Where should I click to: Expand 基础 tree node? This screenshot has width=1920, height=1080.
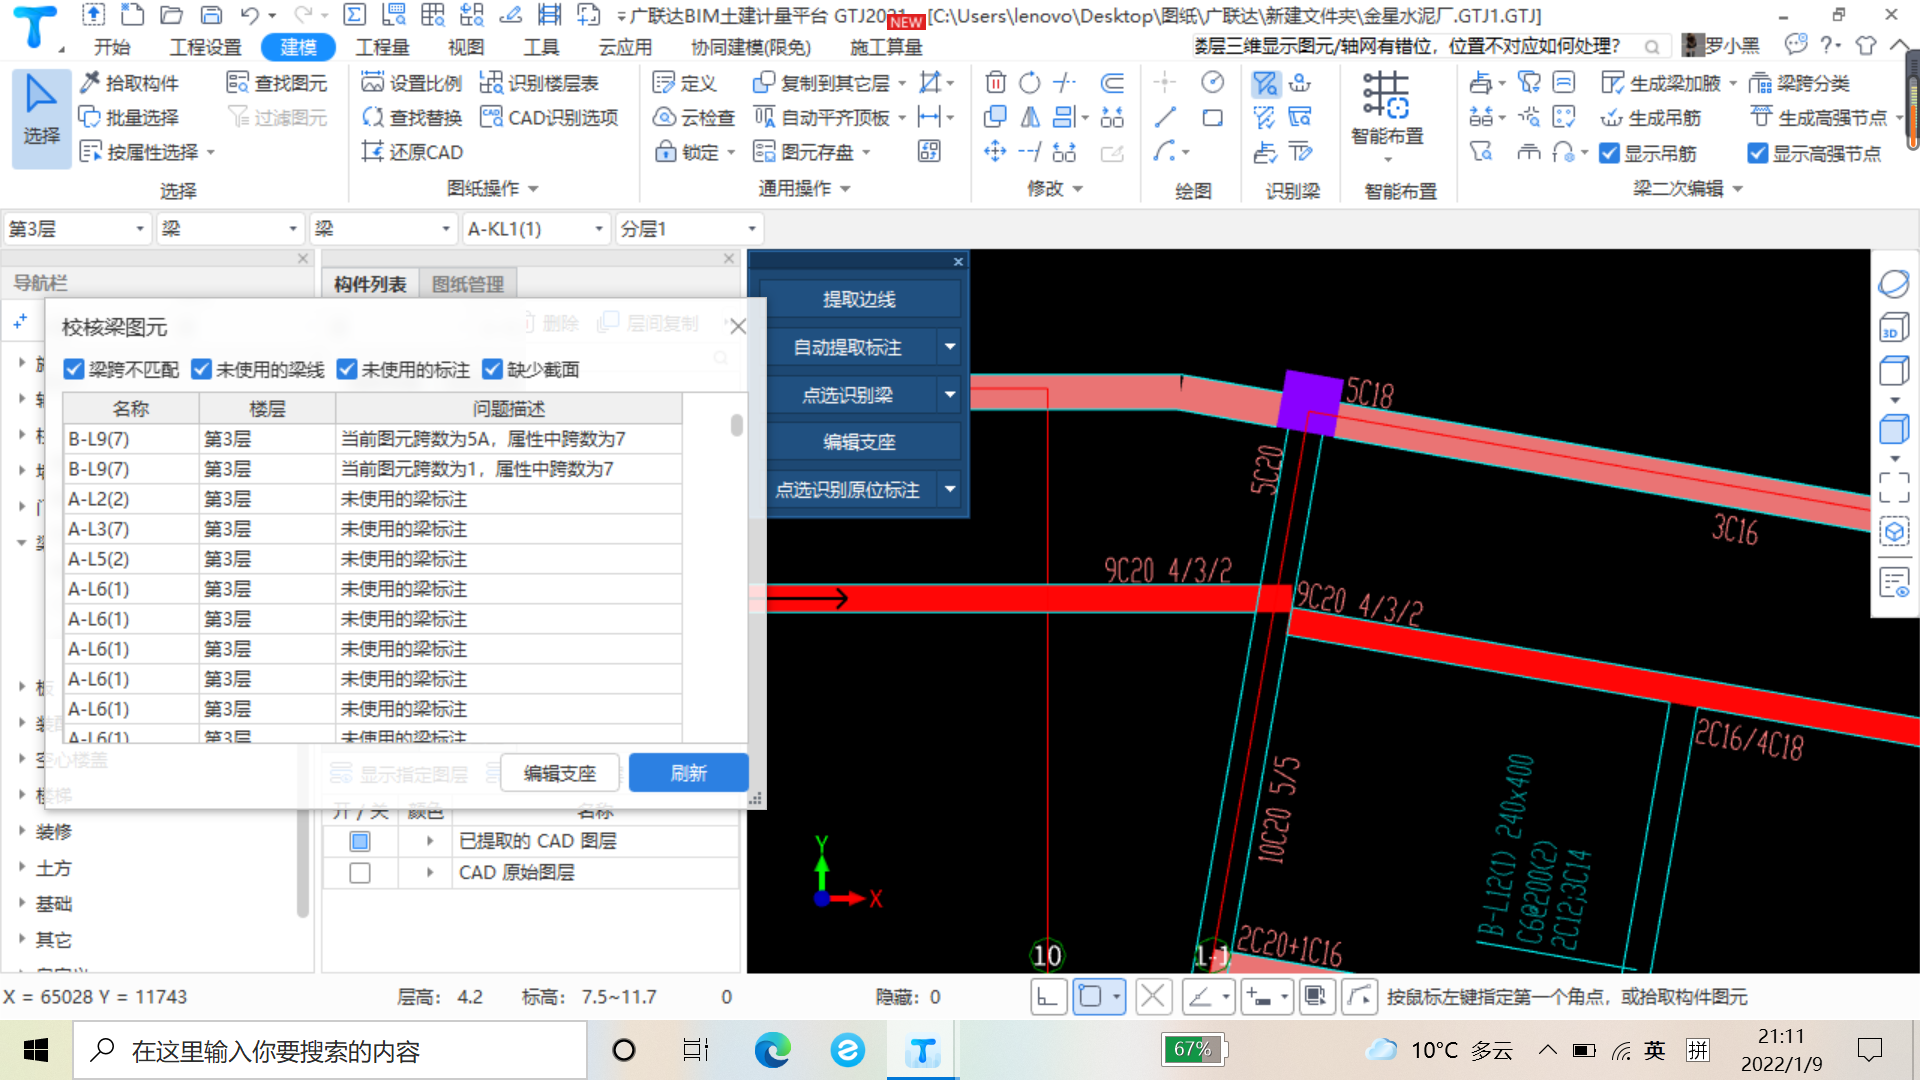(22, 903)
